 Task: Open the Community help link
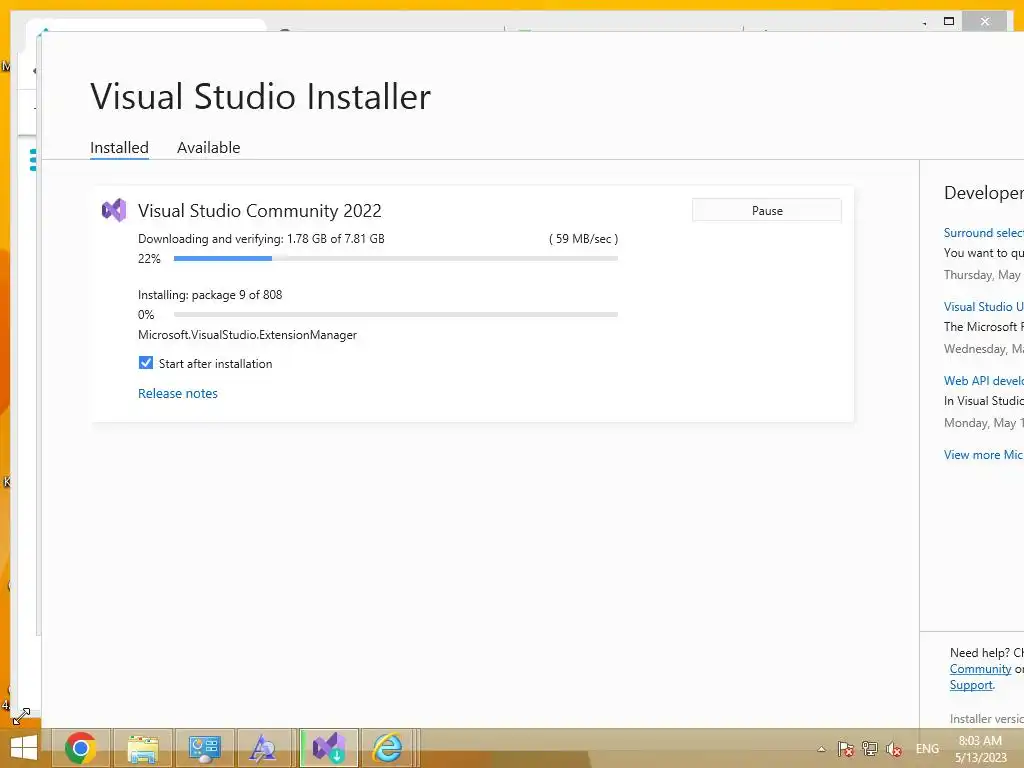[x=980, y=669]
